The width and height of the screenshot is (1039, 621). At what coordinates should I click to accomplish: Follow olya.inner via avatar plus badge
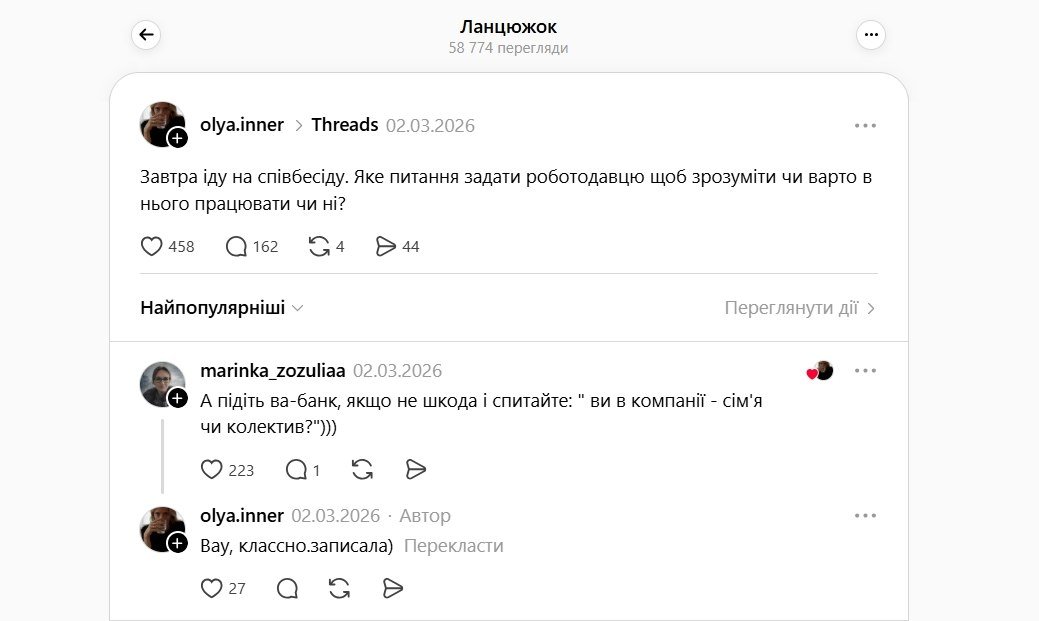coord(178,138)
